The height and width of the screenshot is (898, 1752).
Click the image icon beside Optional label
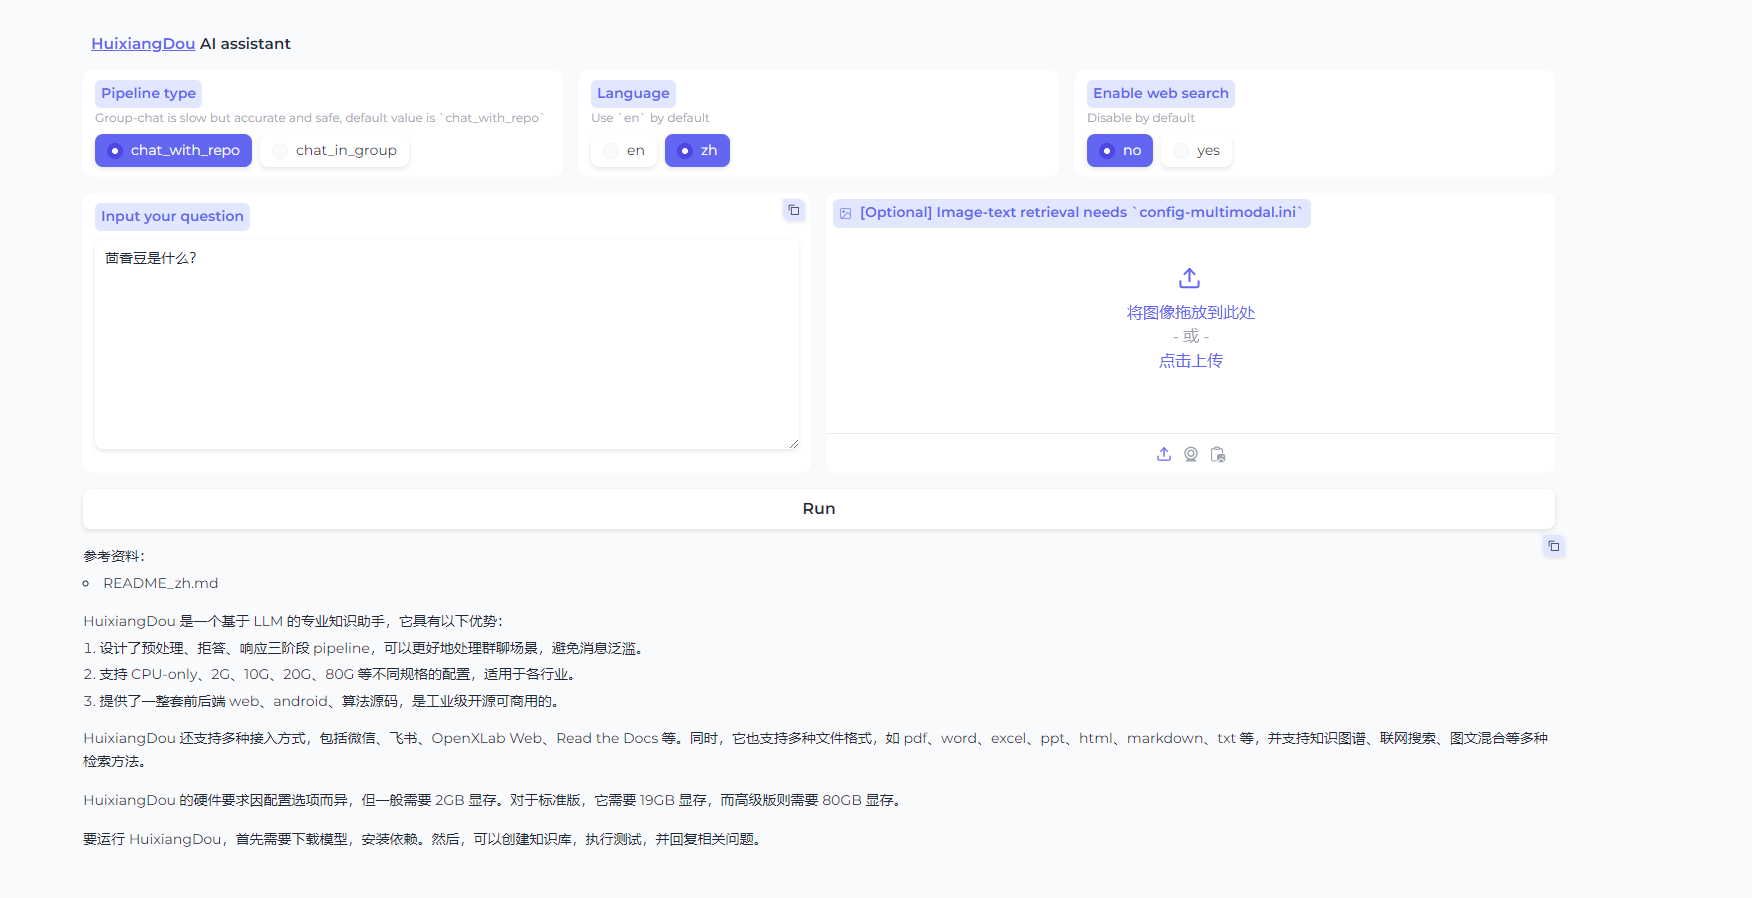tap(846, 213)
